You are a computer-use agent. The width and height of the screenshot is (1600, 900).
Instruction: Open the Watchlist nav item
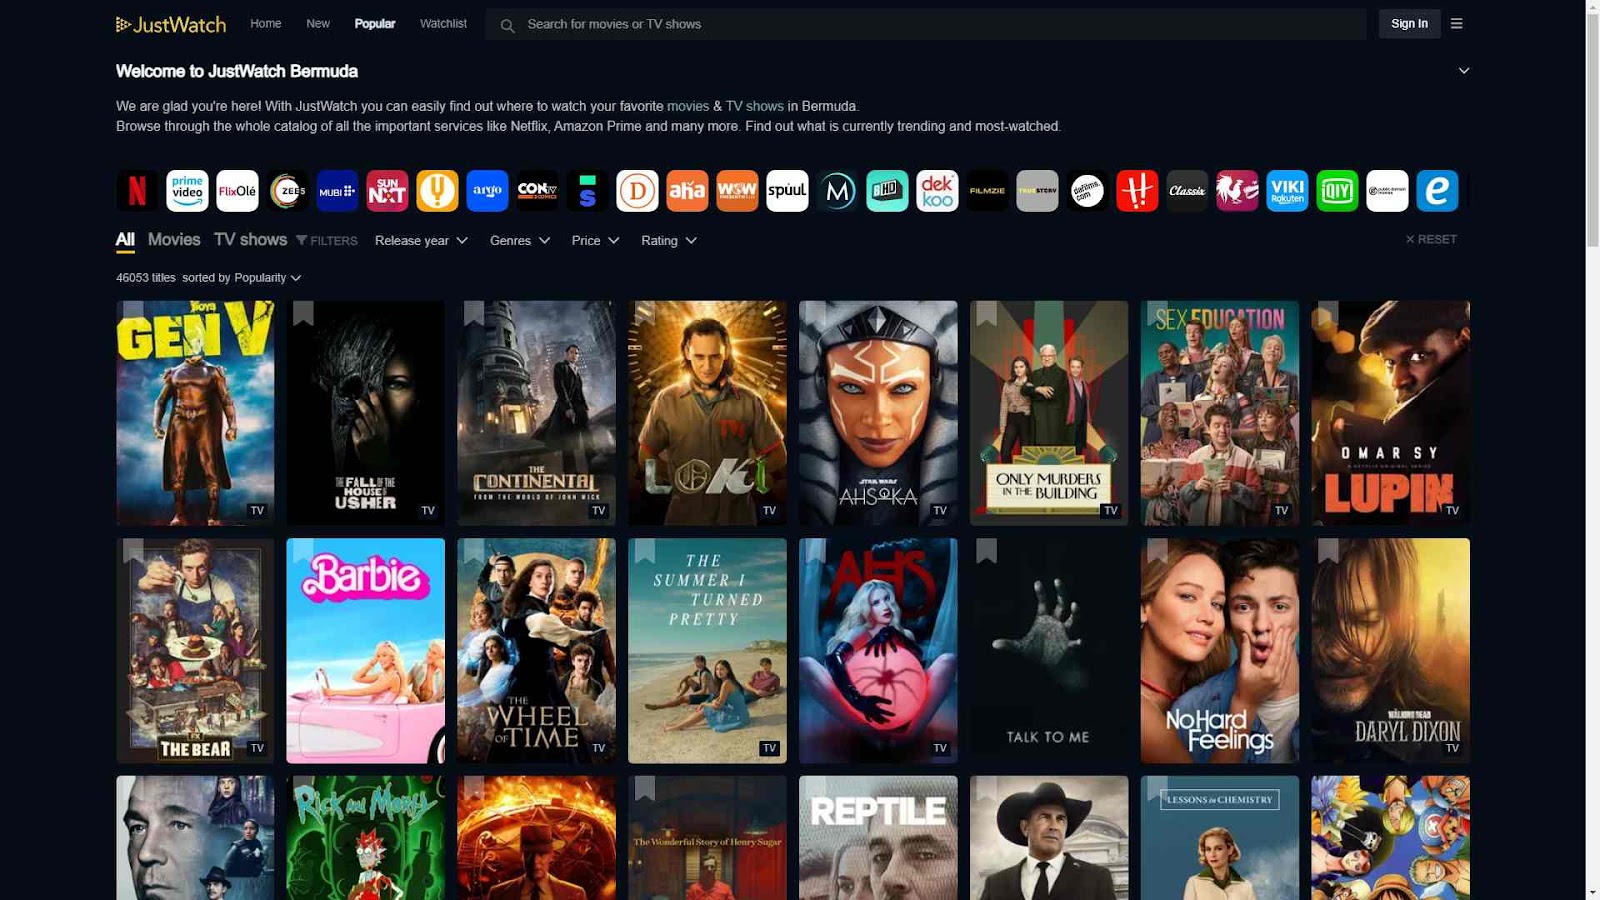point(443,24)
